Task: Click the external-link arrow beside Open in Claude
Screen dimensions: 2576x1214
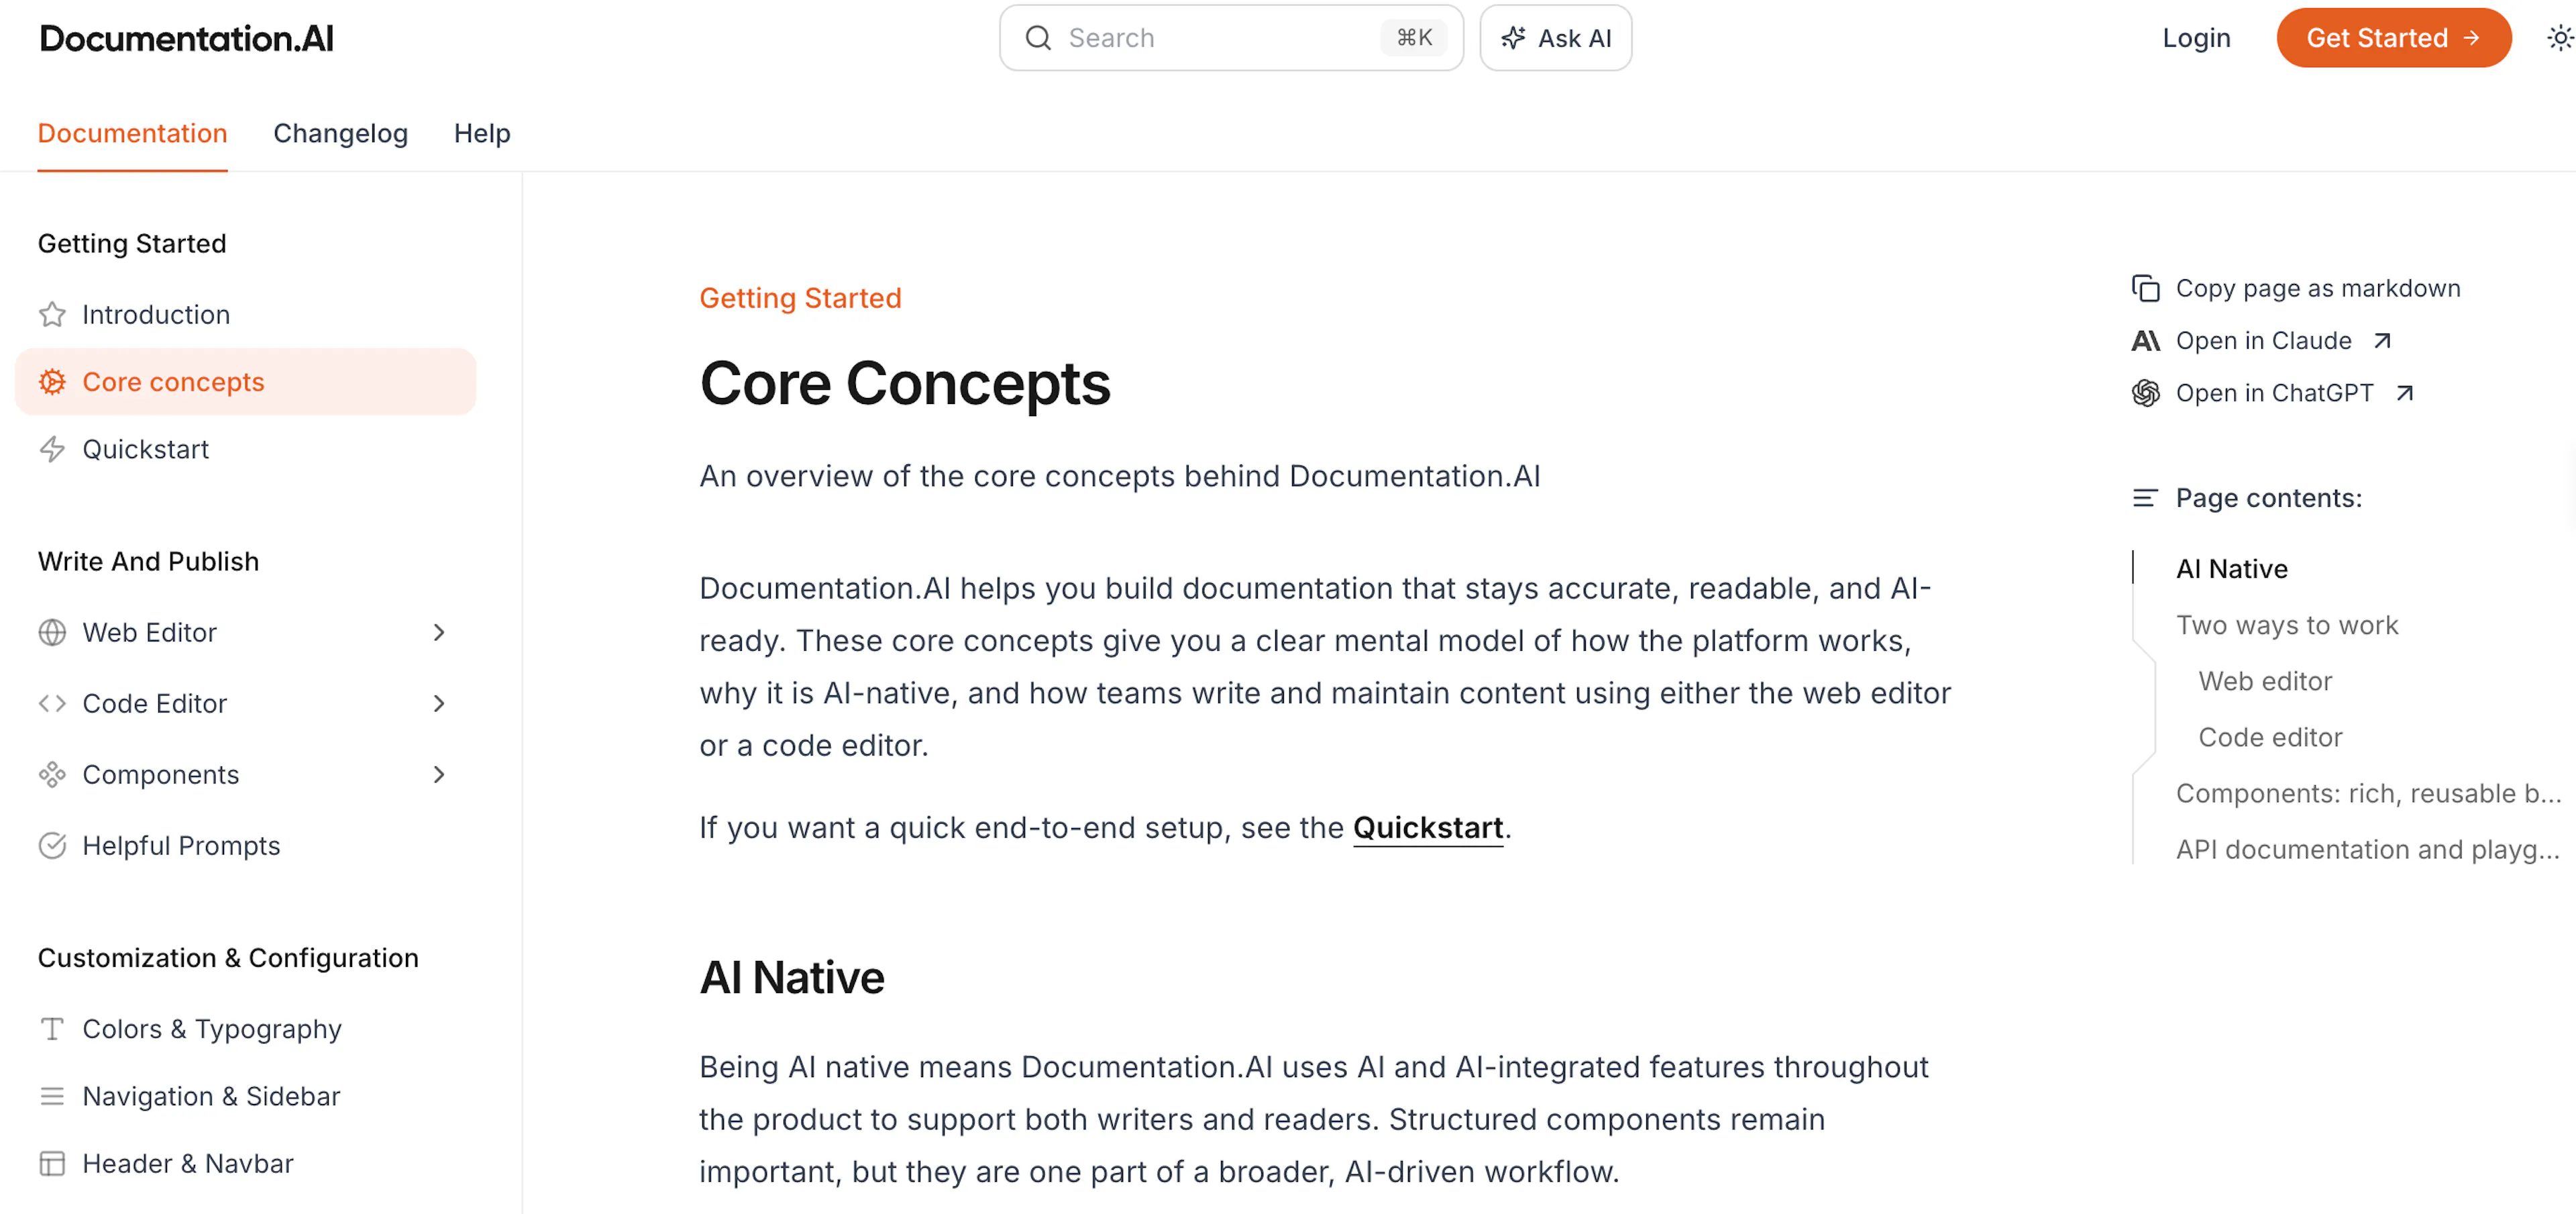Action: [x=2382, y=341]
